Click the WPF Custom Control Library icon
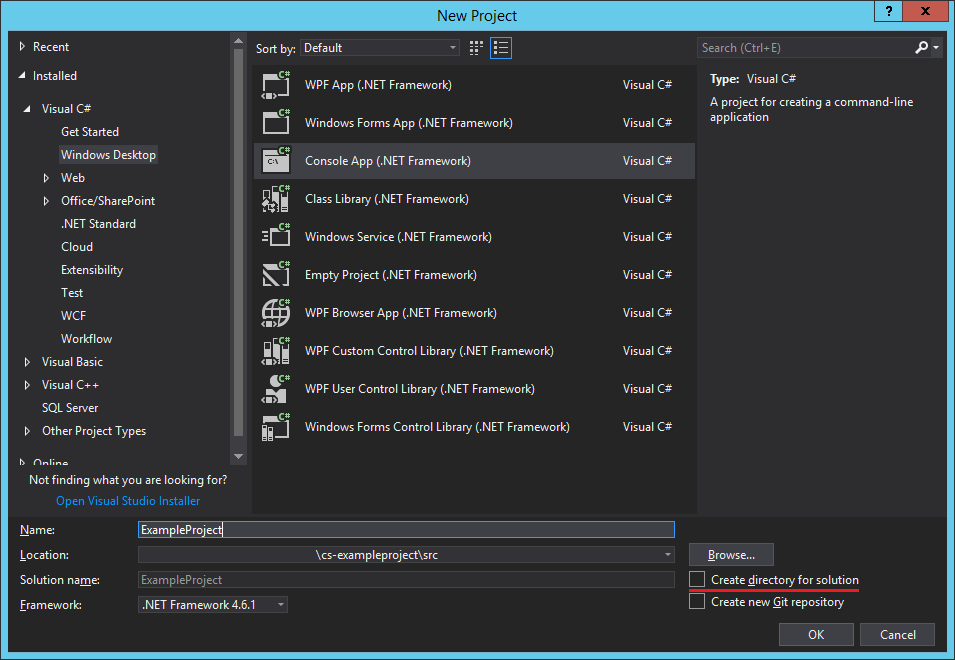 pyautogui.click(x=276, y=351)
